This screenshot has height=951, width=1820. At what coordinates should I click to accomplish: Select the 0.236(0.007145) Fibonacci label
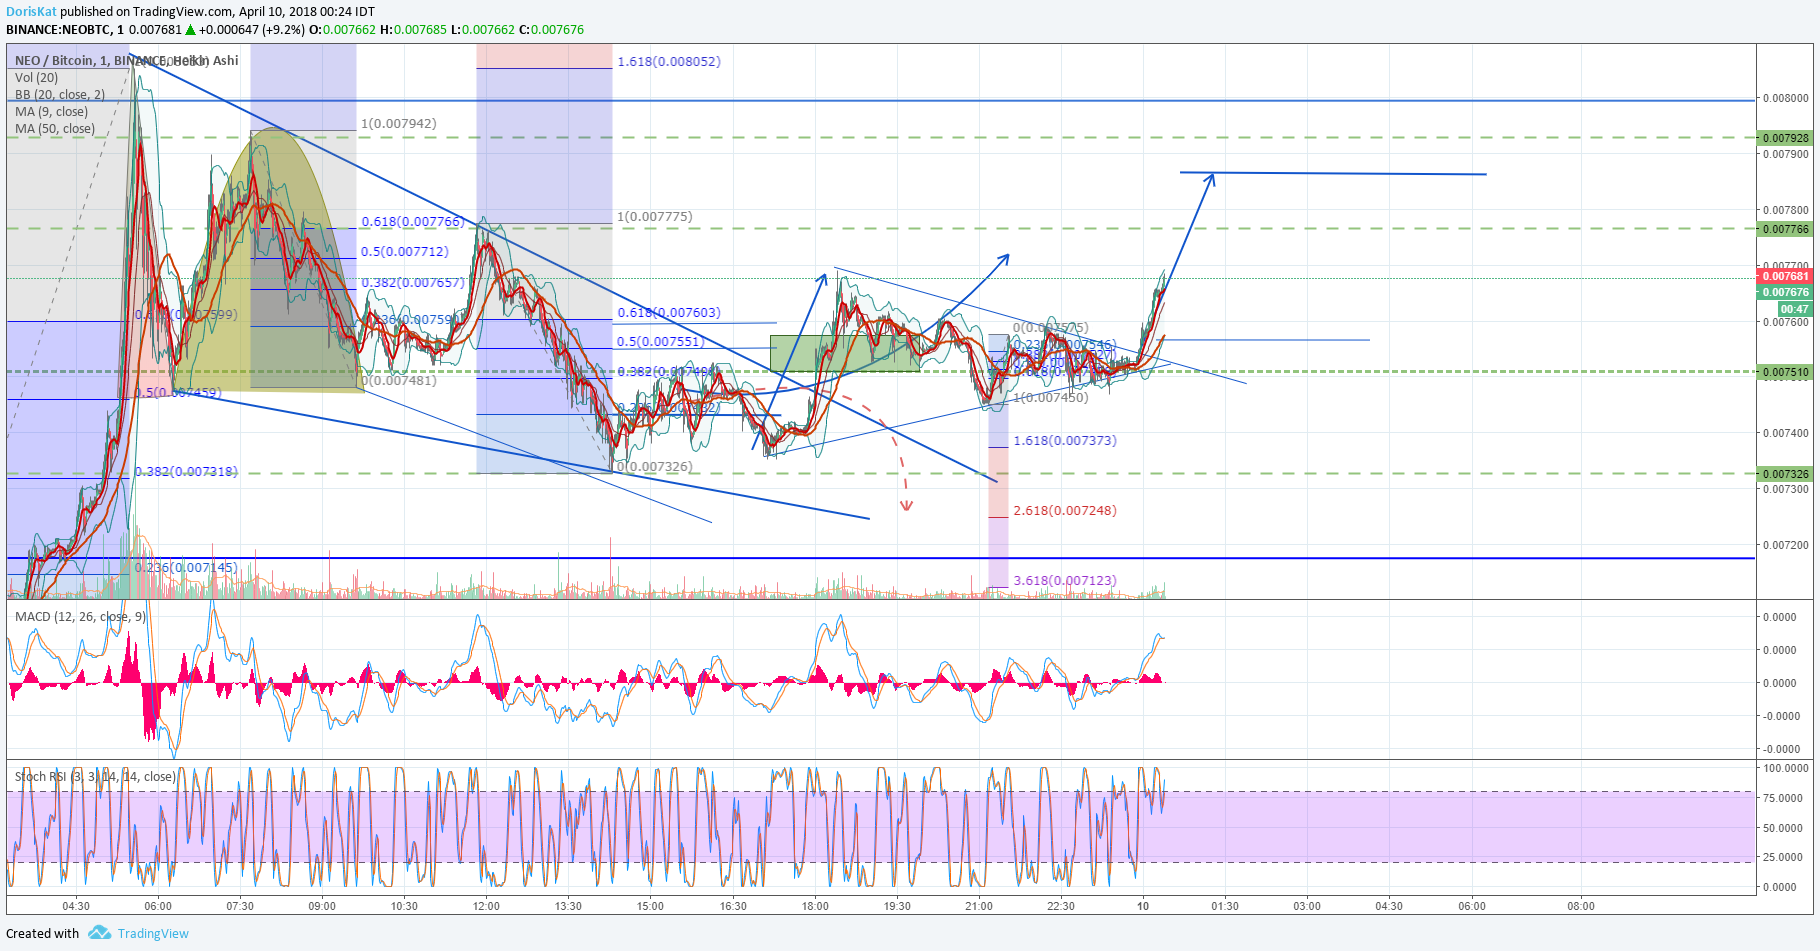point(186,568)
